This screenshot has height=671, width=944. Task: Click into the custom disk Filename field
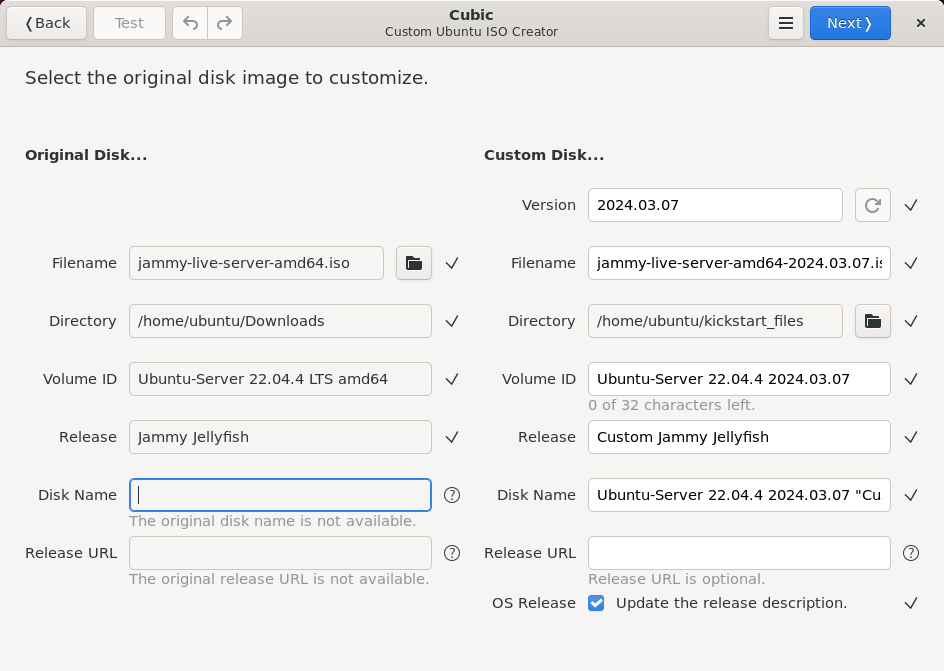click(x=738, y=263)
